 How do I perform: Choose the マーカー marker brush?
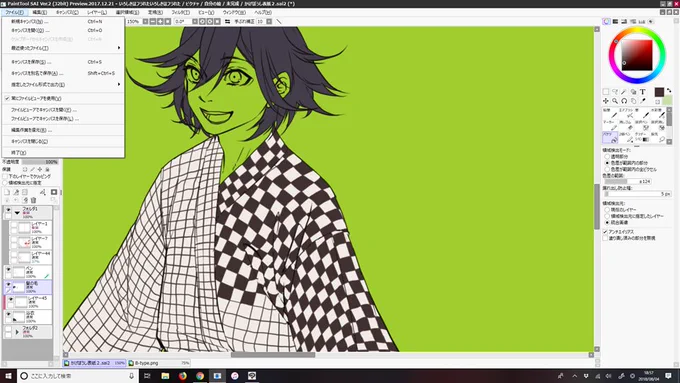tap(610, 125)
